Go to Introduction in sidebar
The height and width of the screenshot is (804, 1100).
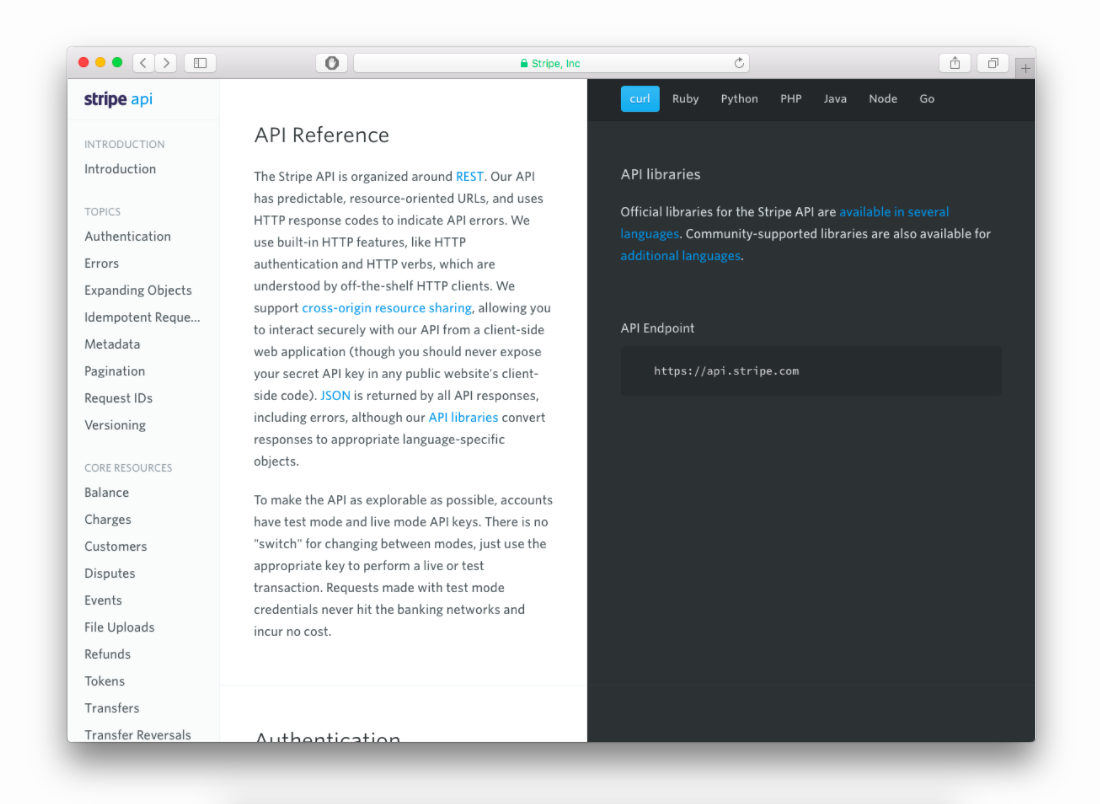[120, 169]
